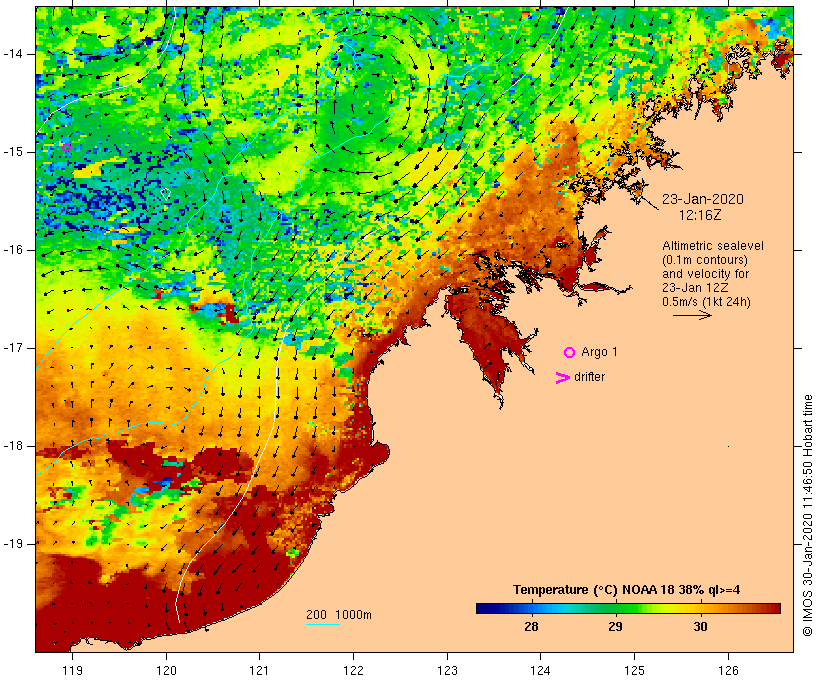Click the text 'Altimetric sealevel'
The width and height of the screenshot is (820, 680).
[x=713, y=246]
